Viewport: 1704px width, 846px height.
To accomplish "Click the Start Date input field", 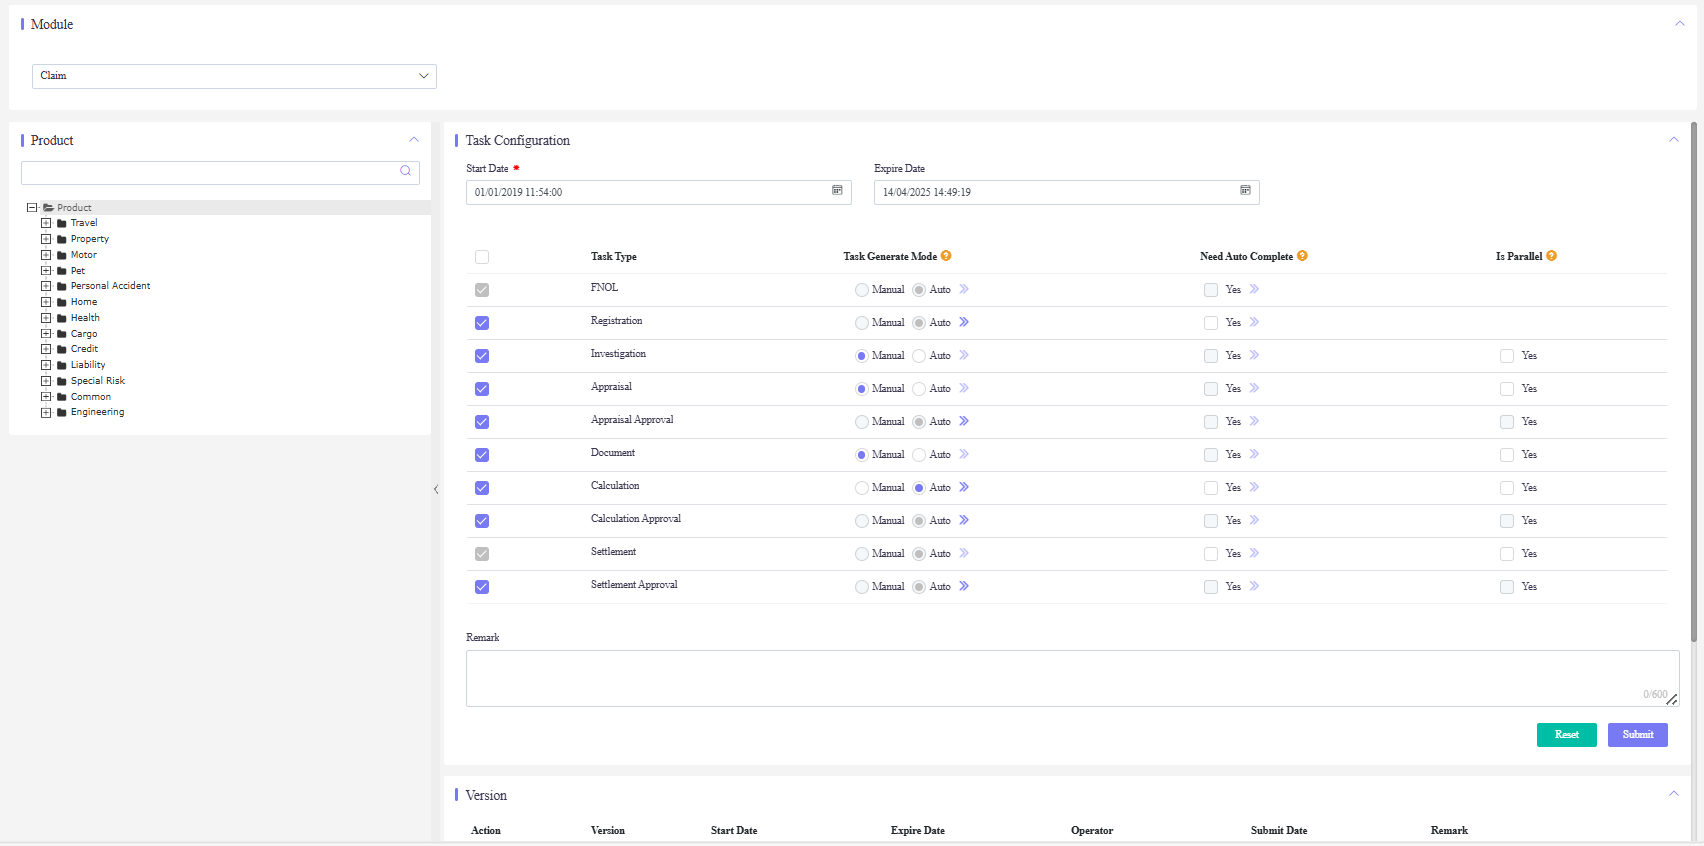I will click(x=658, y=192).
